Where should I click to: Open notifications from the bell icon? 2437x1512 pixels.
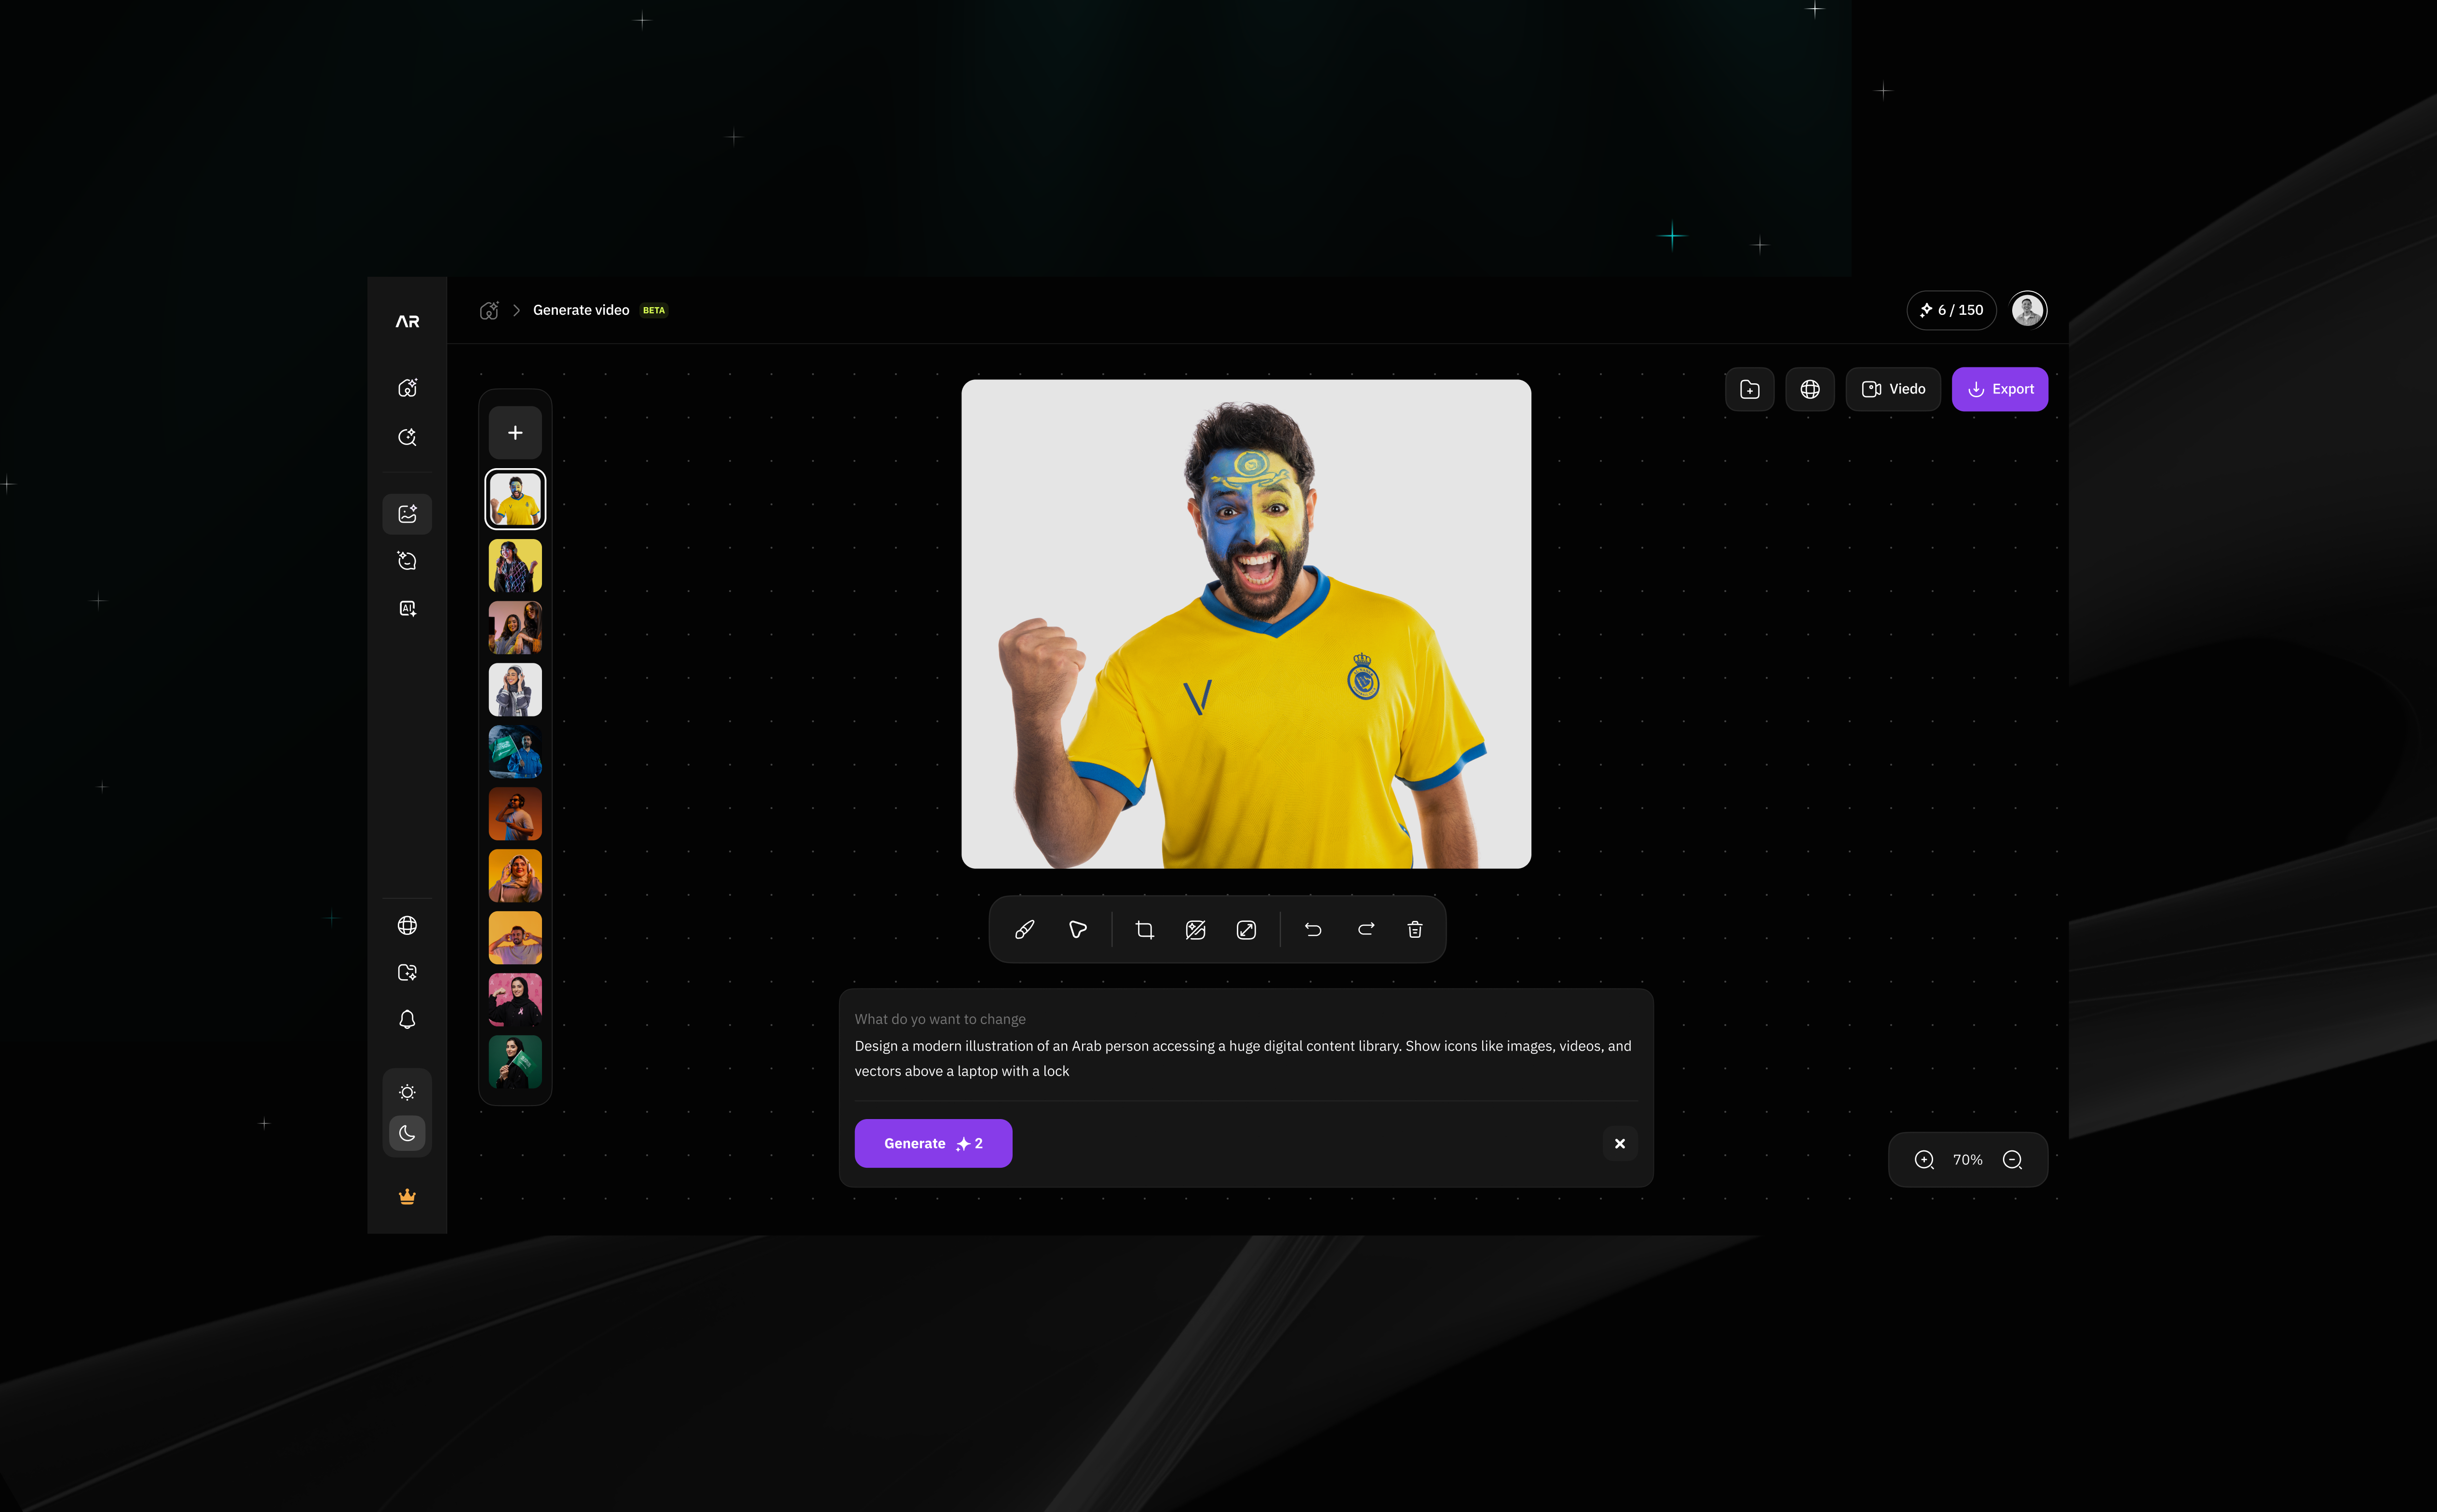click(407, 1018)
